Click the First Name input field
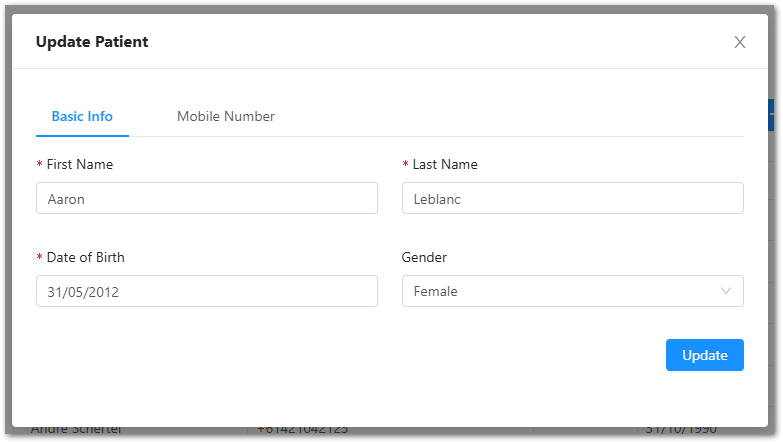Viewport: 783px width, 443px height. point(207,198)
